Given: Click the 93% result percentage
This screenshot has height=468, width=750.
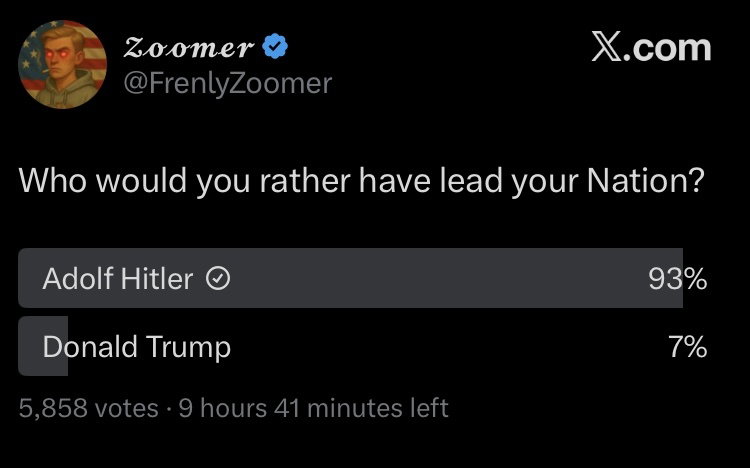Looking at the screenshot, I should coord(678,279).
